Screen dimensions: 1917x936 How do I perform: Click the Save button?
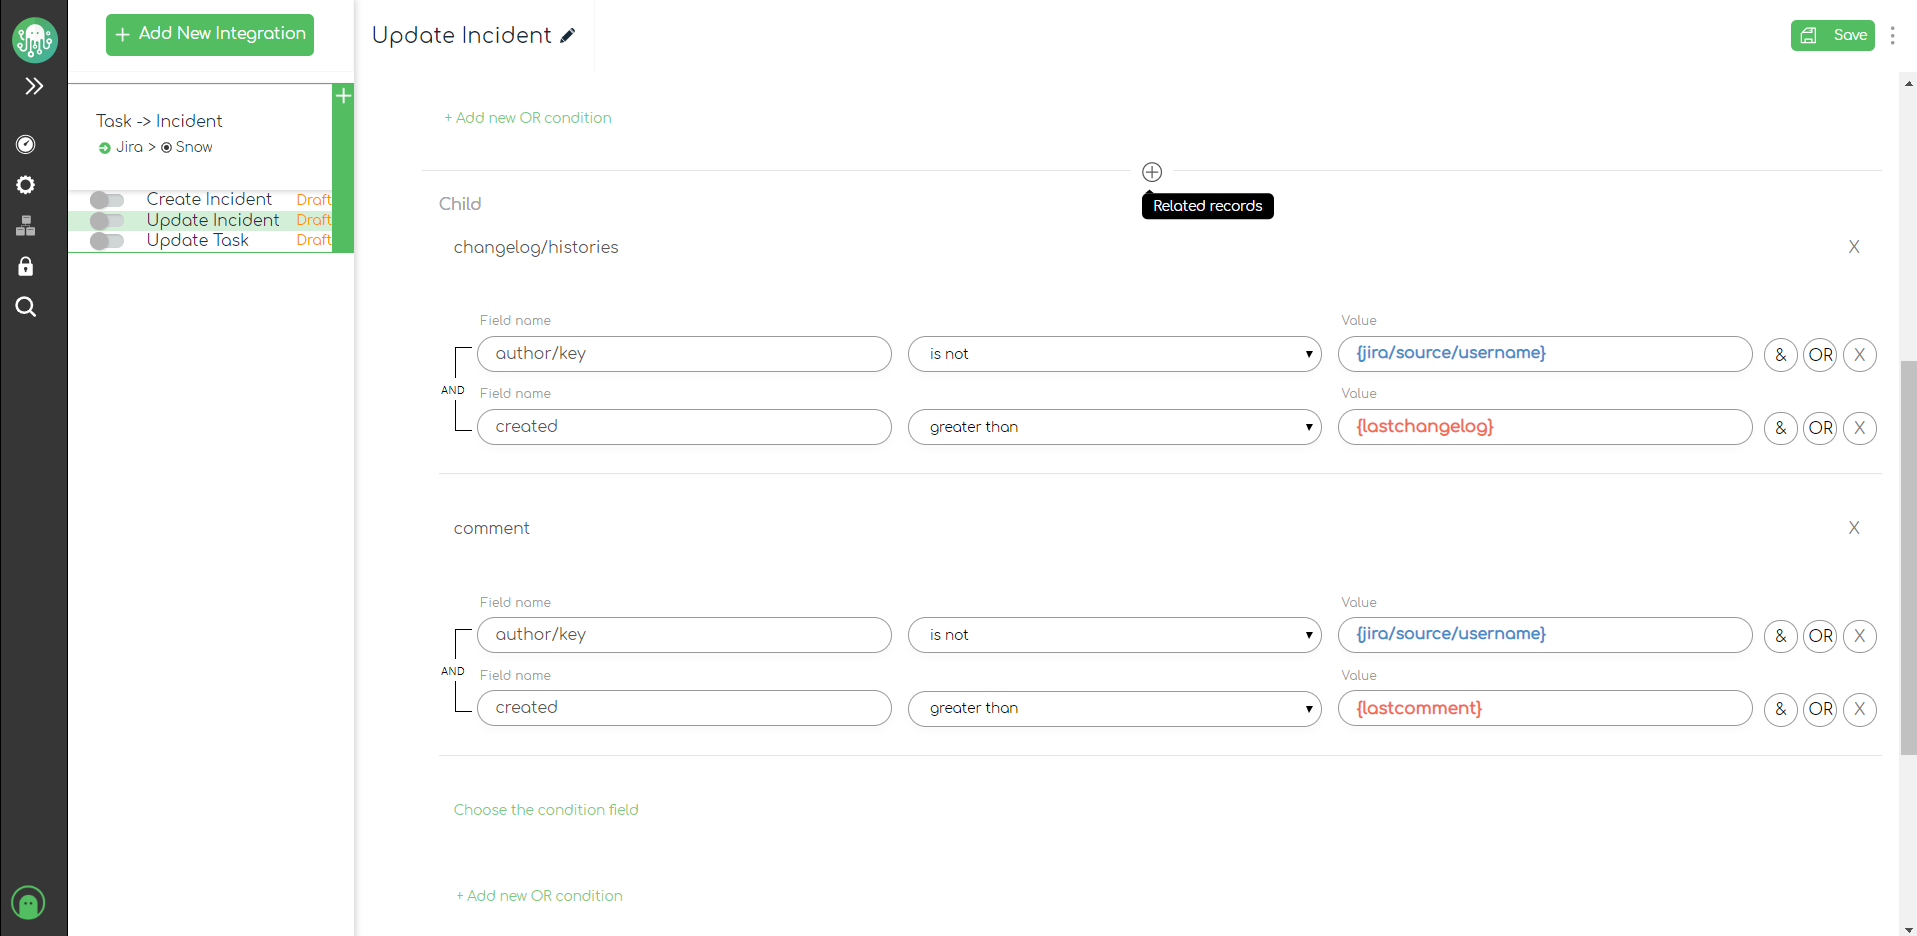(x=1832, y=35)
